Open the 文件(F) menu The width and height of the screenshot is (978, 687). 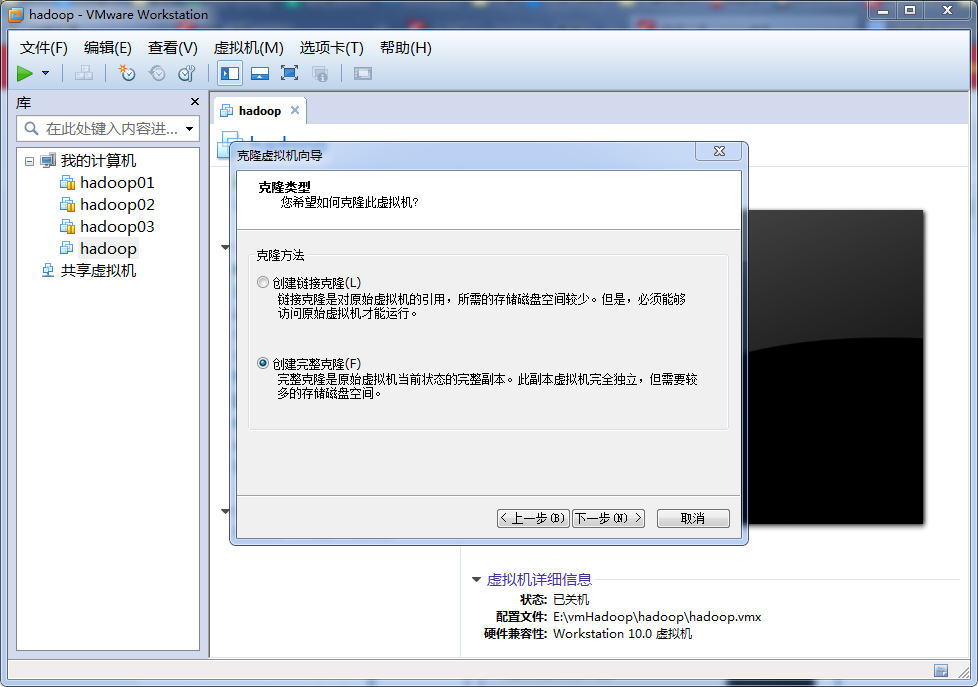[43, 48]
